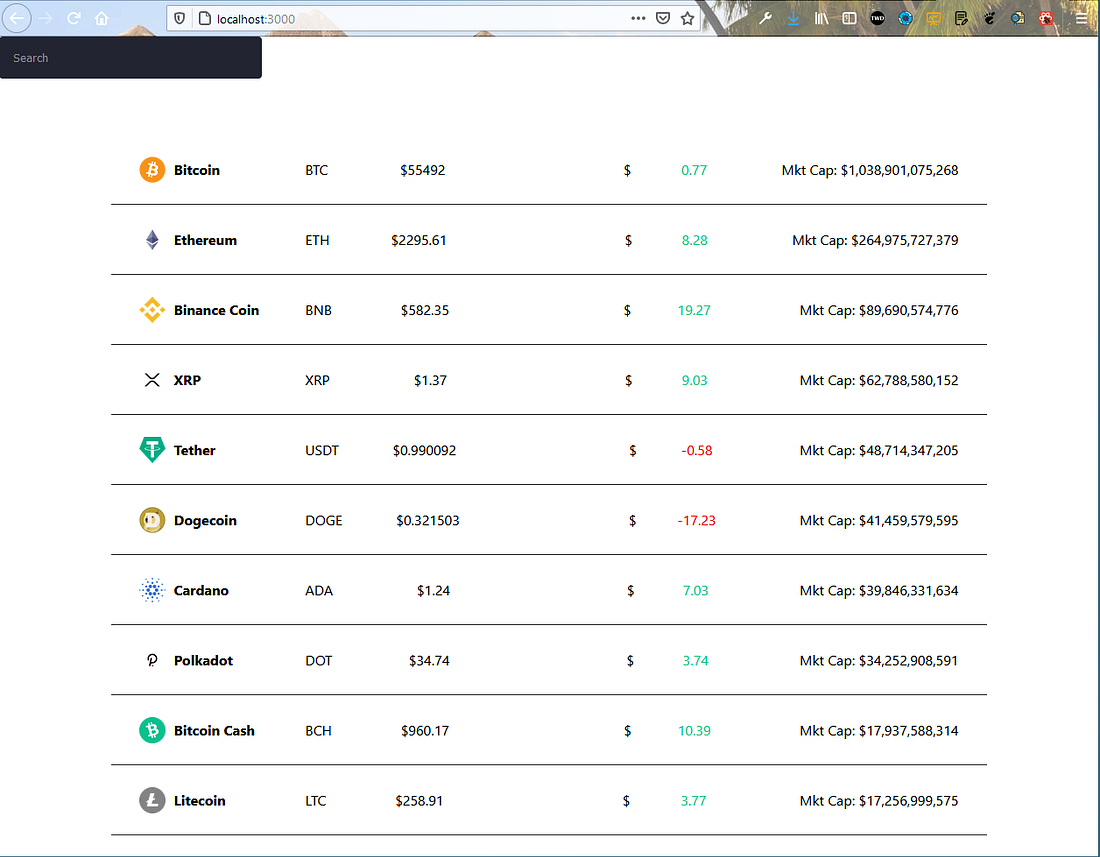Image resolution: width=1100 pixels, height=857 pixels.
Task: Click the wrench extension icon
Action: pyautogui.click(x=765, y=18)
